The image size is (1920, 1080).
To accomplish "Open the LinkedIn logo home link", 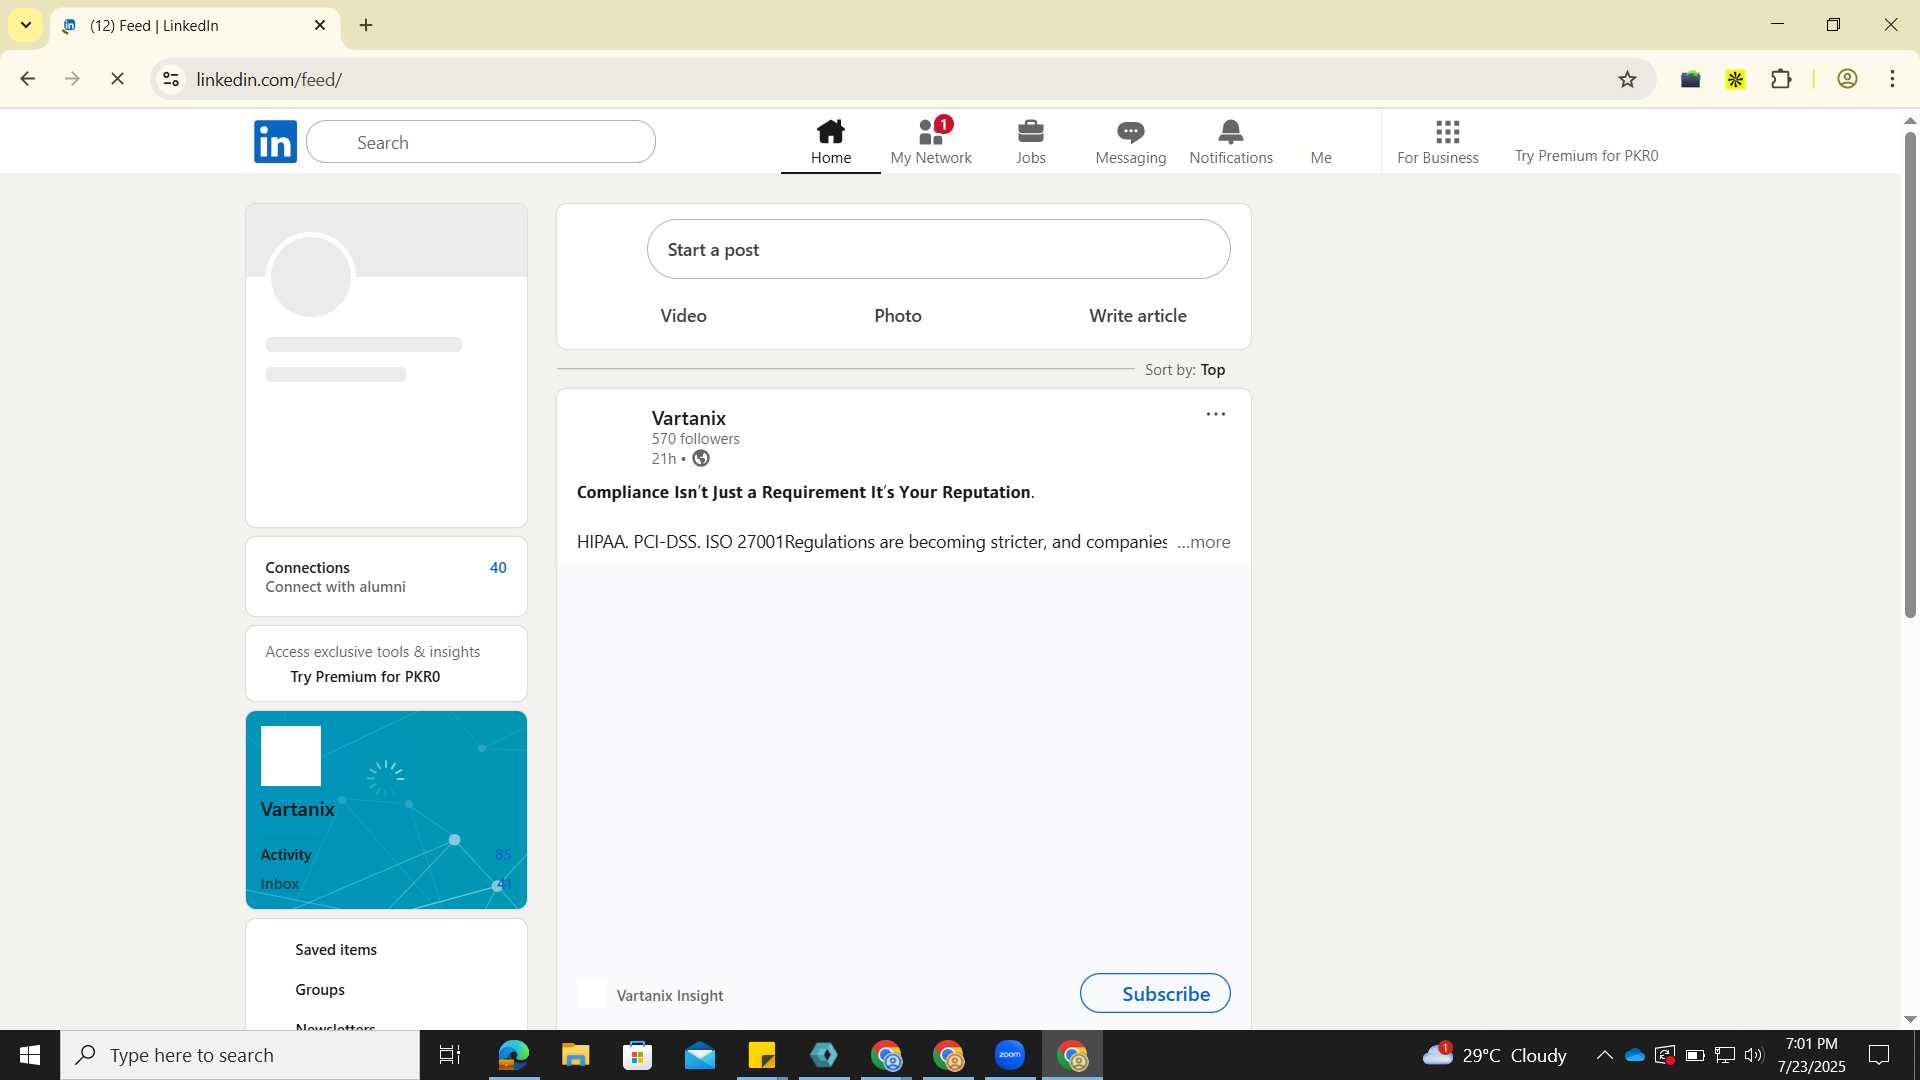I will pyautogui.click(x=275, y=142).
